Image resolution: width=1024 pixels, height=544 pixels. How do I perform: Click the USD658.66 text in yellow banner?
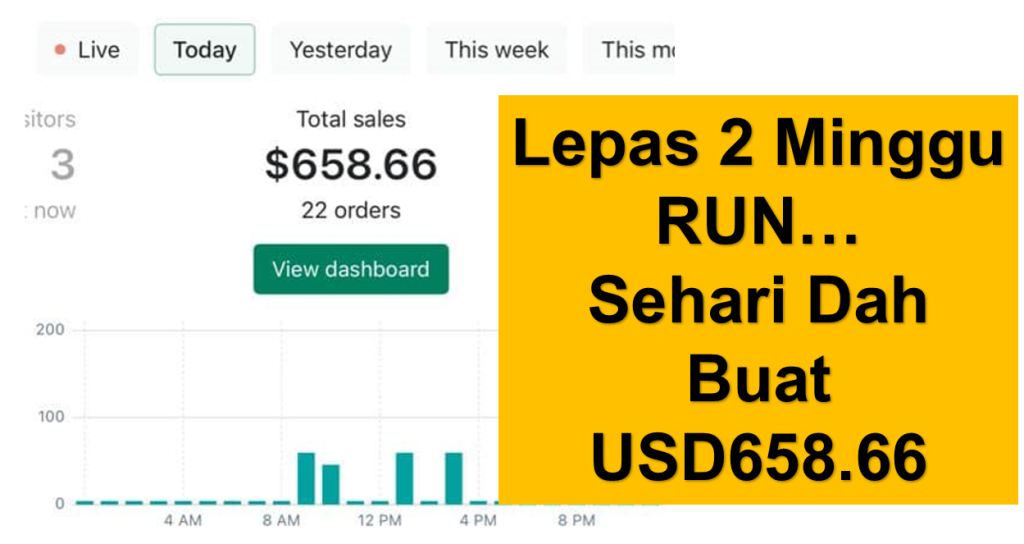pos(758,460)
